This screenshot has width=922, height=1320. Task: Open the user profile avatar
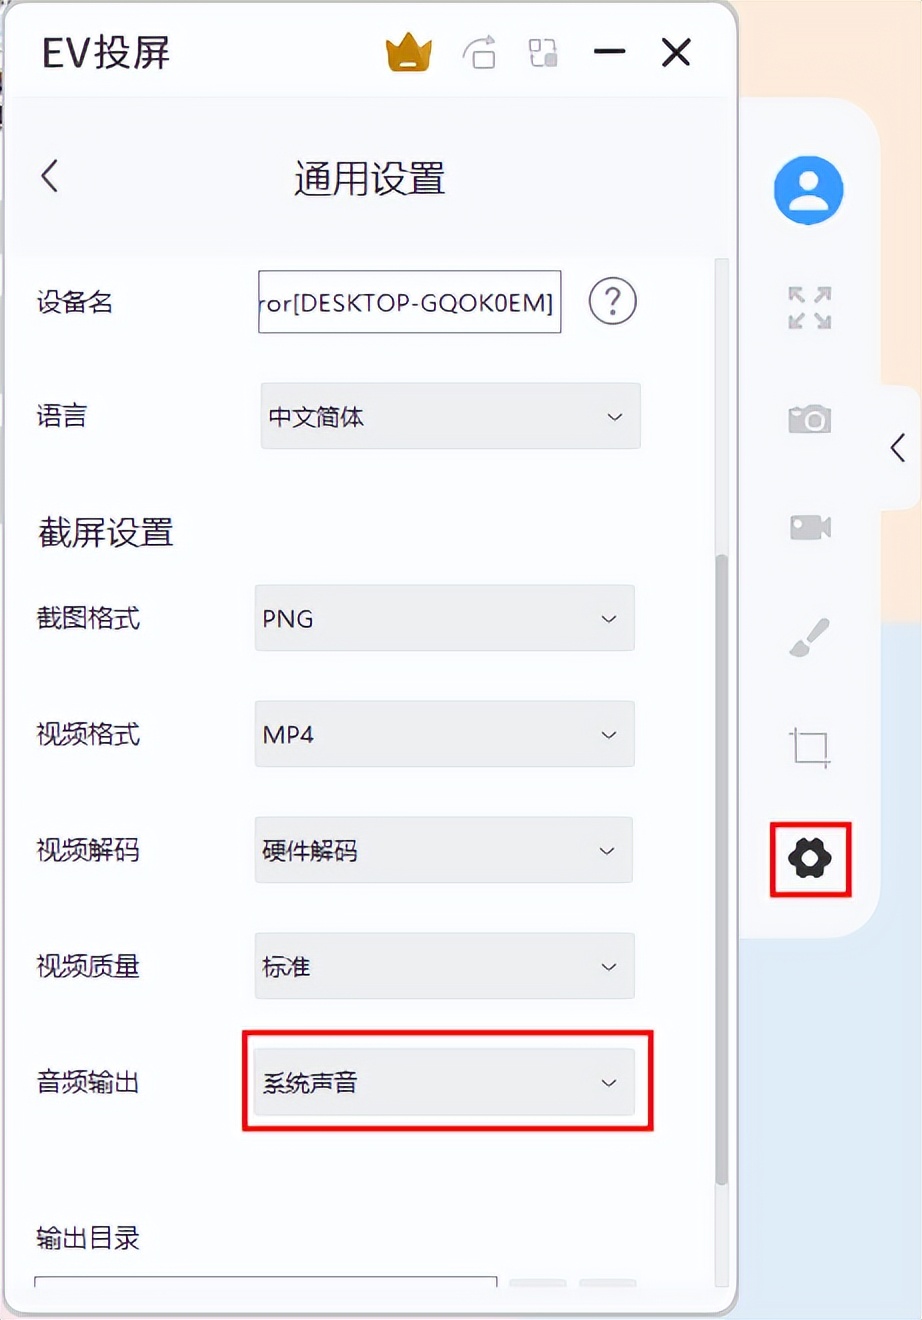809,190
